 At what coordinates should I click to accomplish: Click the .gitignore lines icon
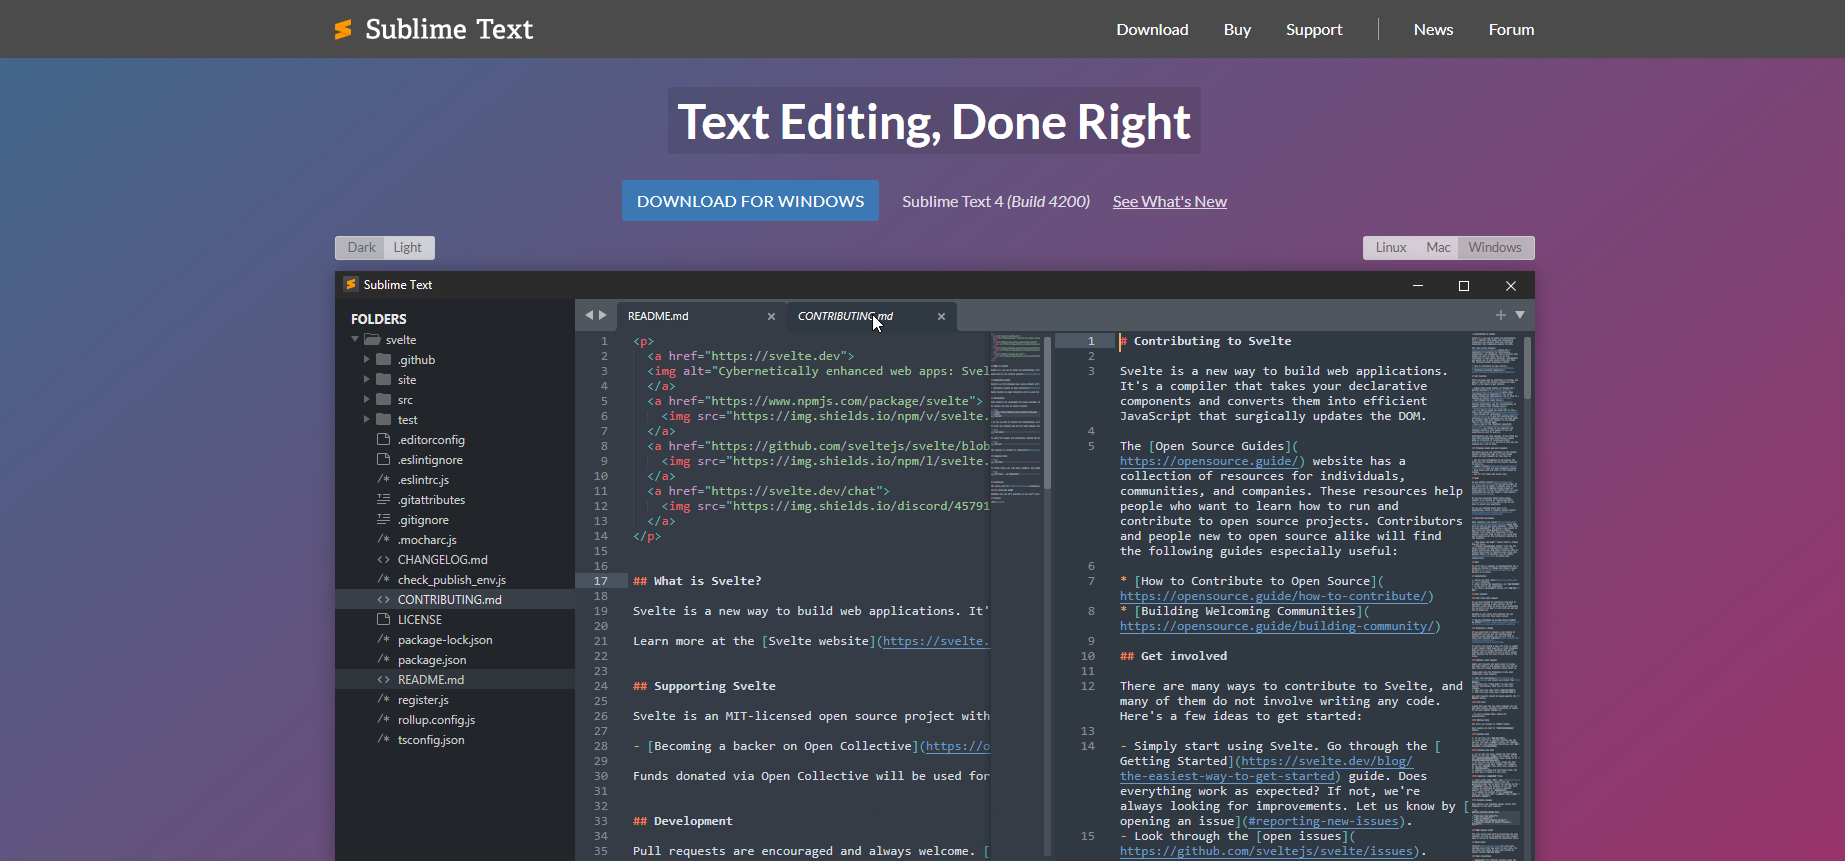(383, 519)
